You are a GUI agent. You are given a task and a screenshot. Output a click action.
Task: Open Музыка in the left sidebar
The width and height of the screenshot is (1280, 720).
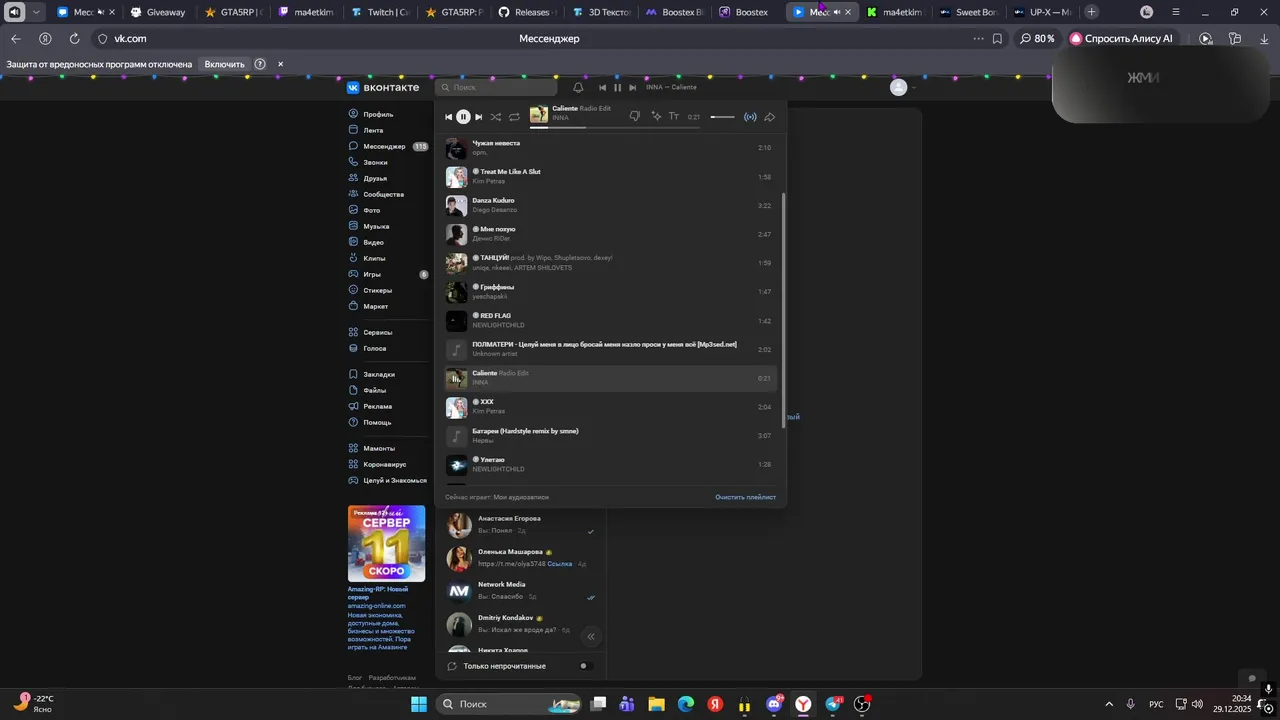(x=376, y=226)
